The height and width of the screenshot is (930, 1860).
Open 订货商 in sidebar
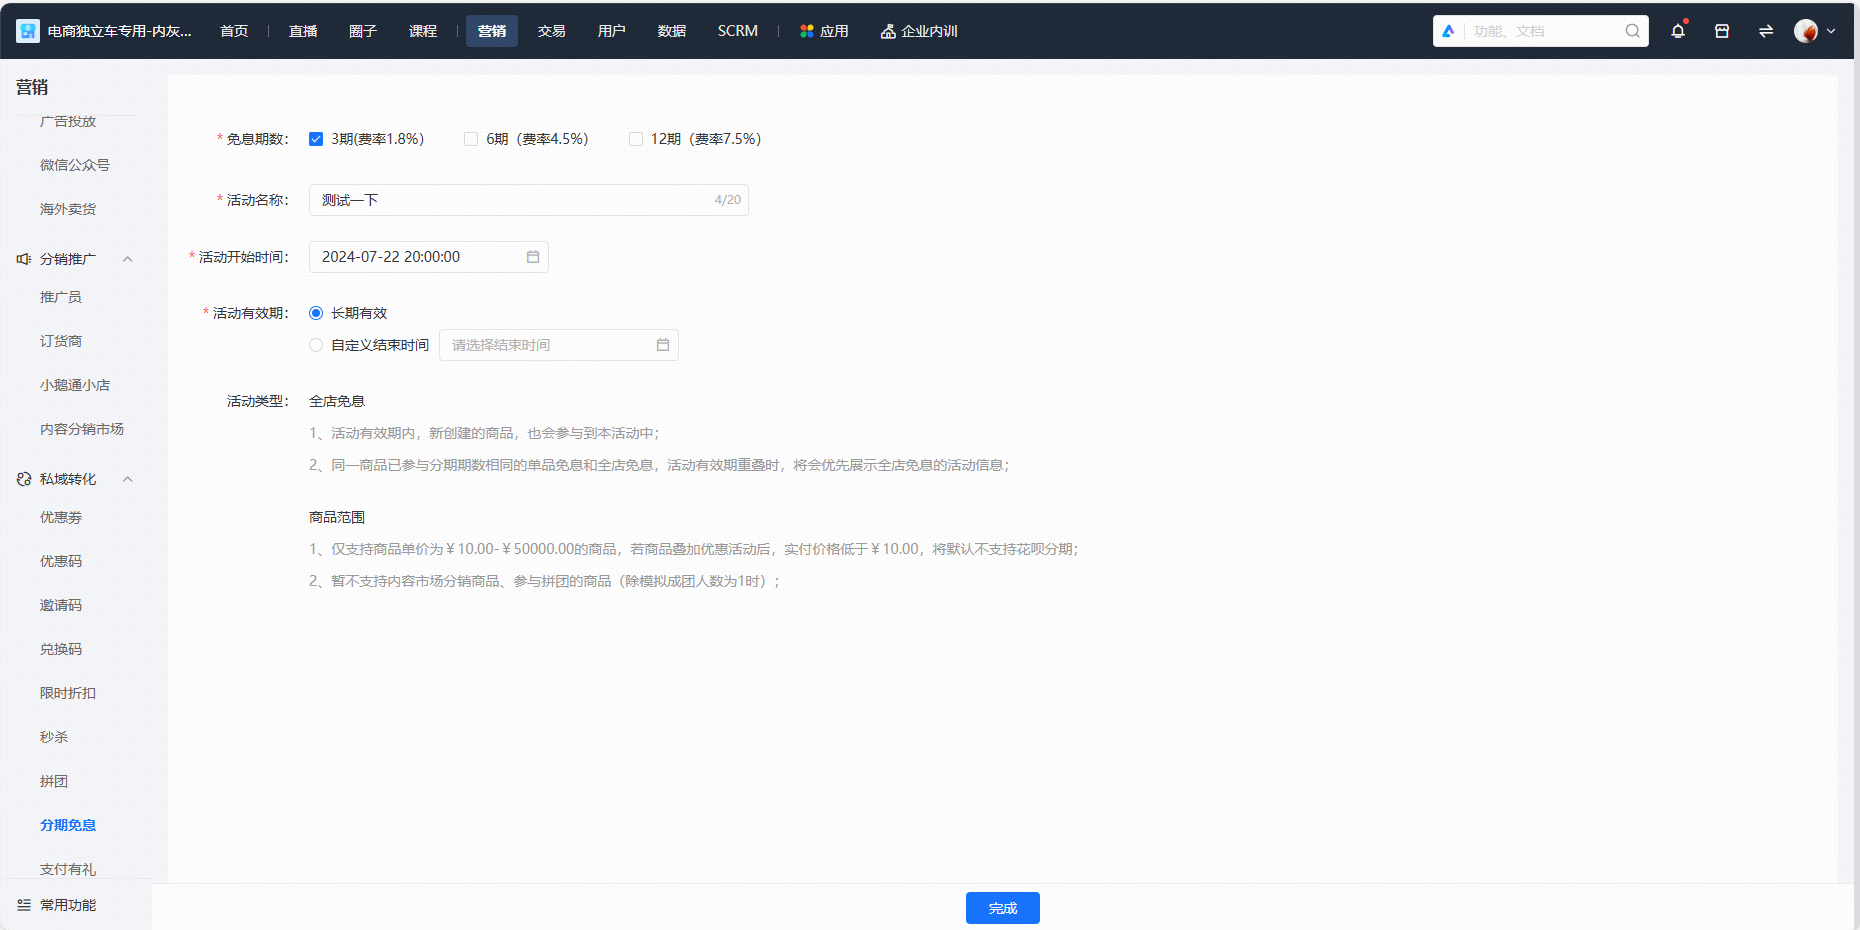coord(61,341)
